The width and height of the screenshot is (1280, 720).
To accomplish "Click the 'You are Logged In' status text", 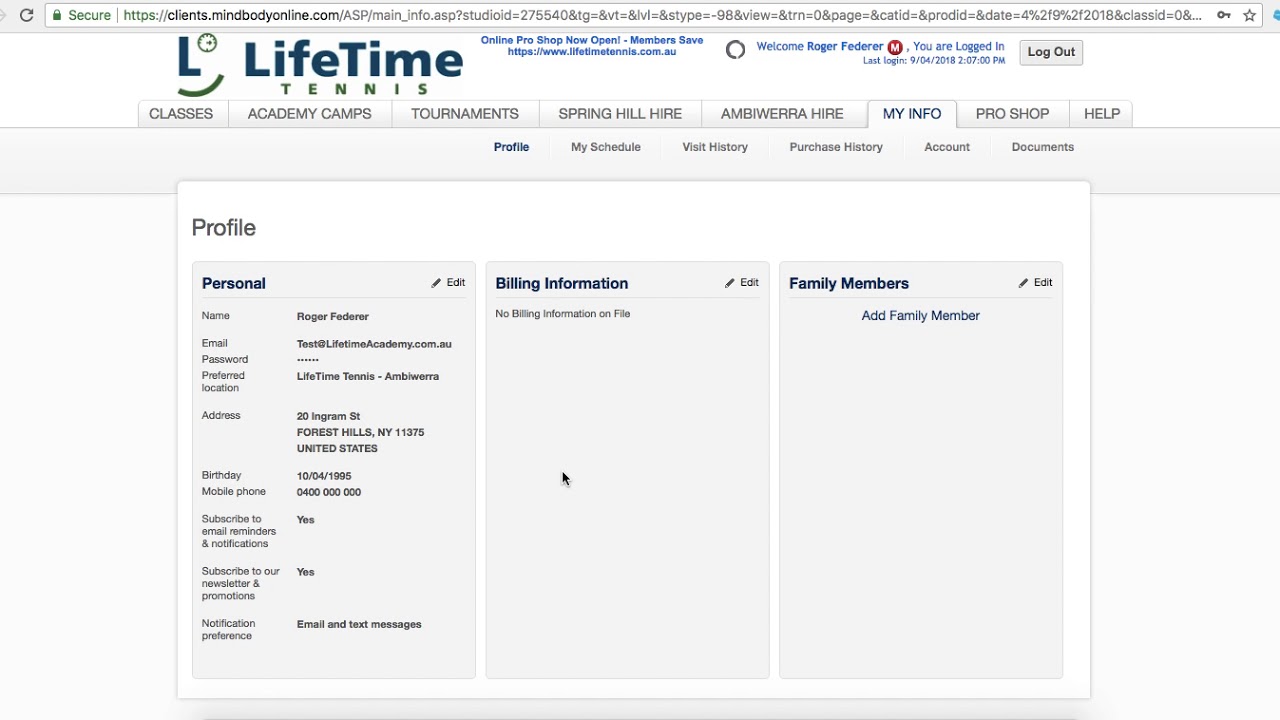I will (959, 47).
